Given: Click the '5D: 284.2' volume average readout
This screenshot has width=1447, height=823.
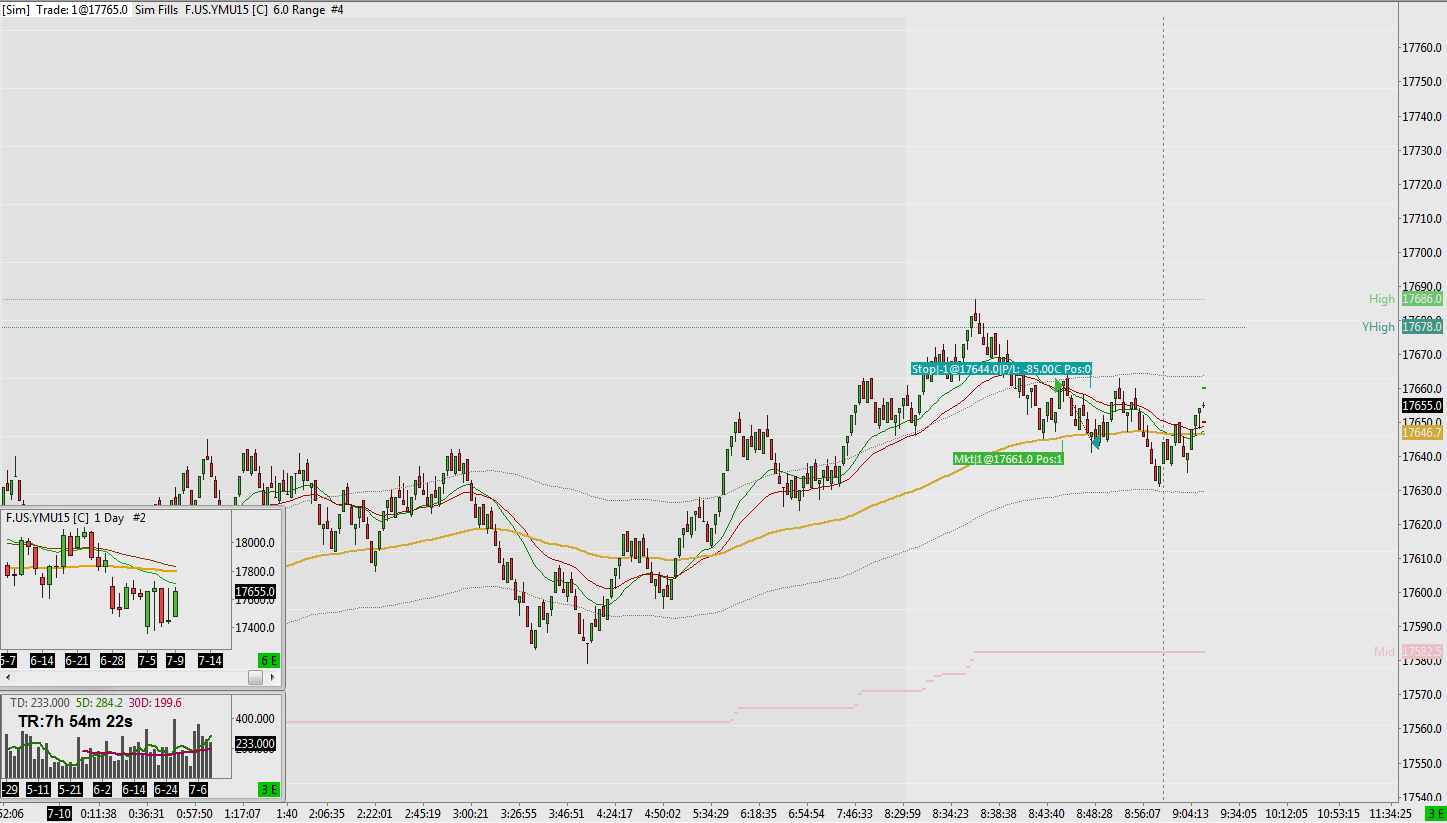Looking at the screenshot, I should (x=98, y=703).
